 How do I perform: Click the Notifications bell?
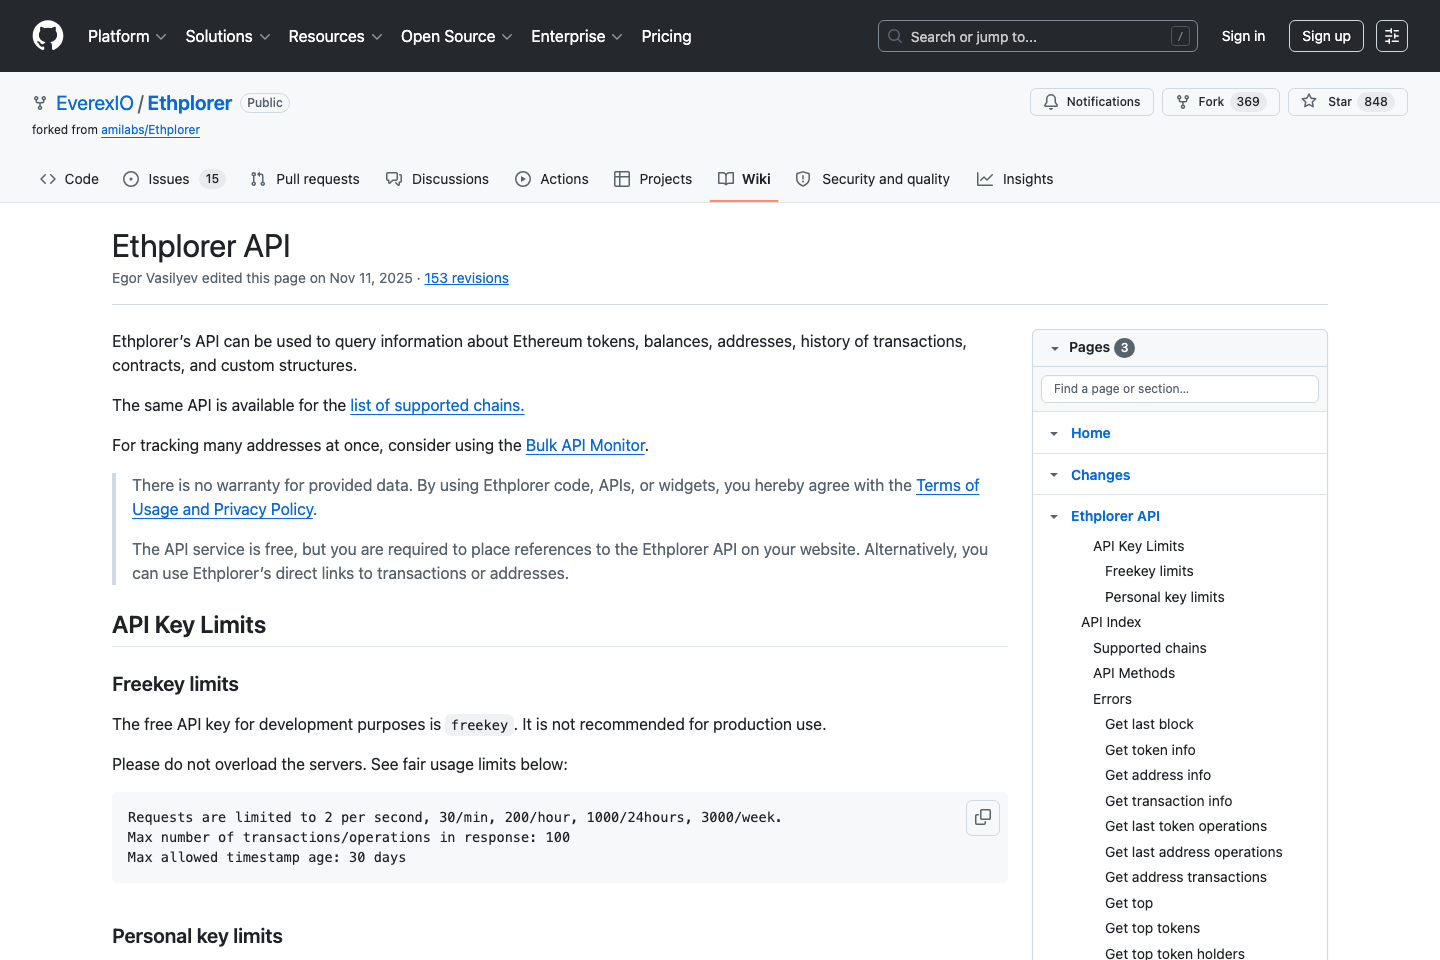point(1051,101)
